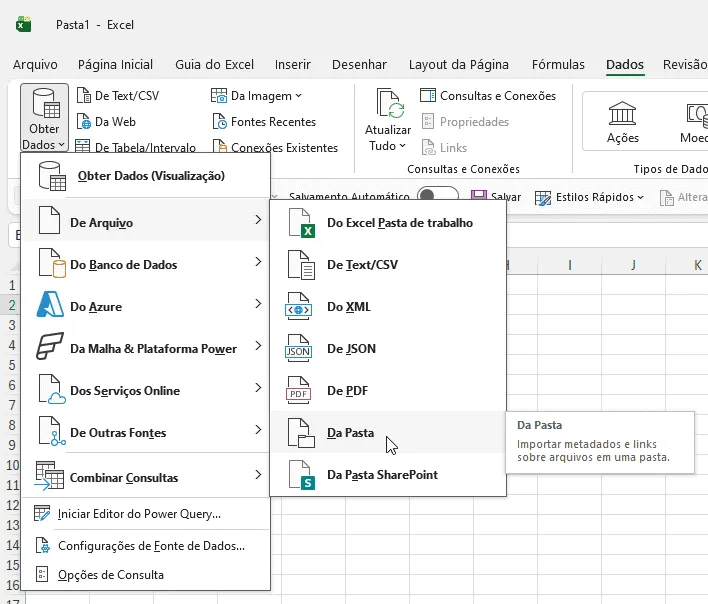Image resolution: width=708 pixels, height=604 pixels.
Task: Click the Dados ribbon tab
Action: (x=625, y=65)
